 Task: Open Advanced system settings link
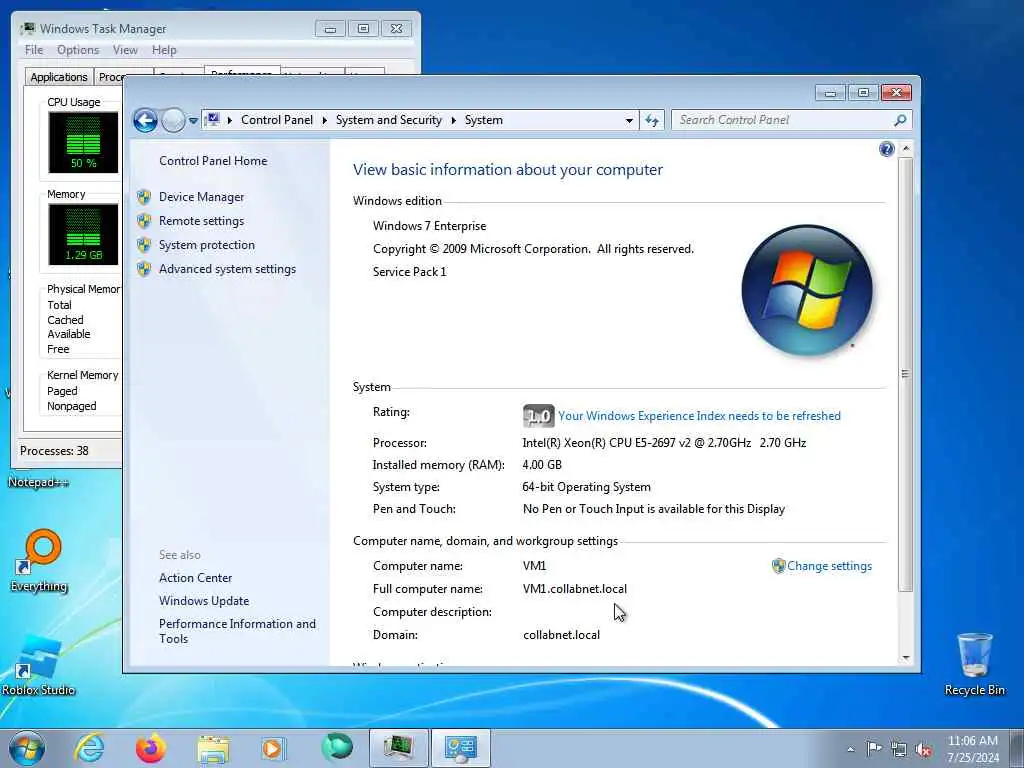click(227, 269)
